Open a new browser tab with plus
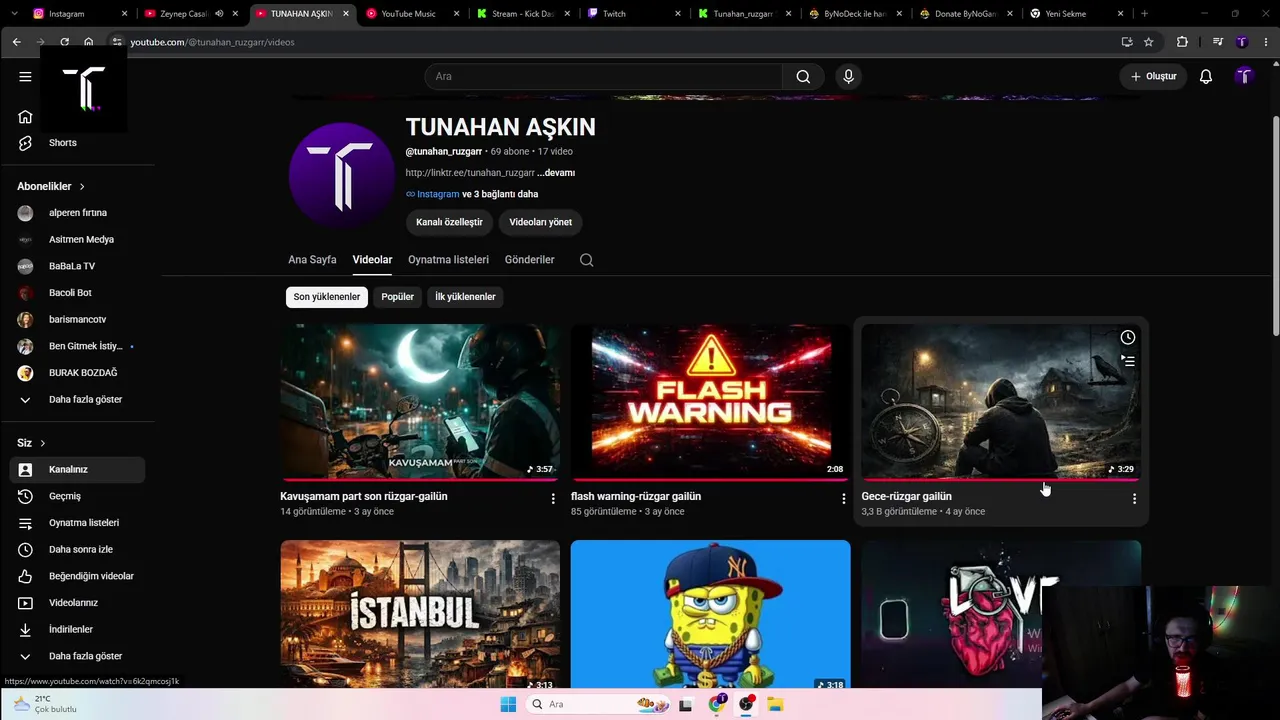This screenshot has width=1280, height=720. (1144, 14)
